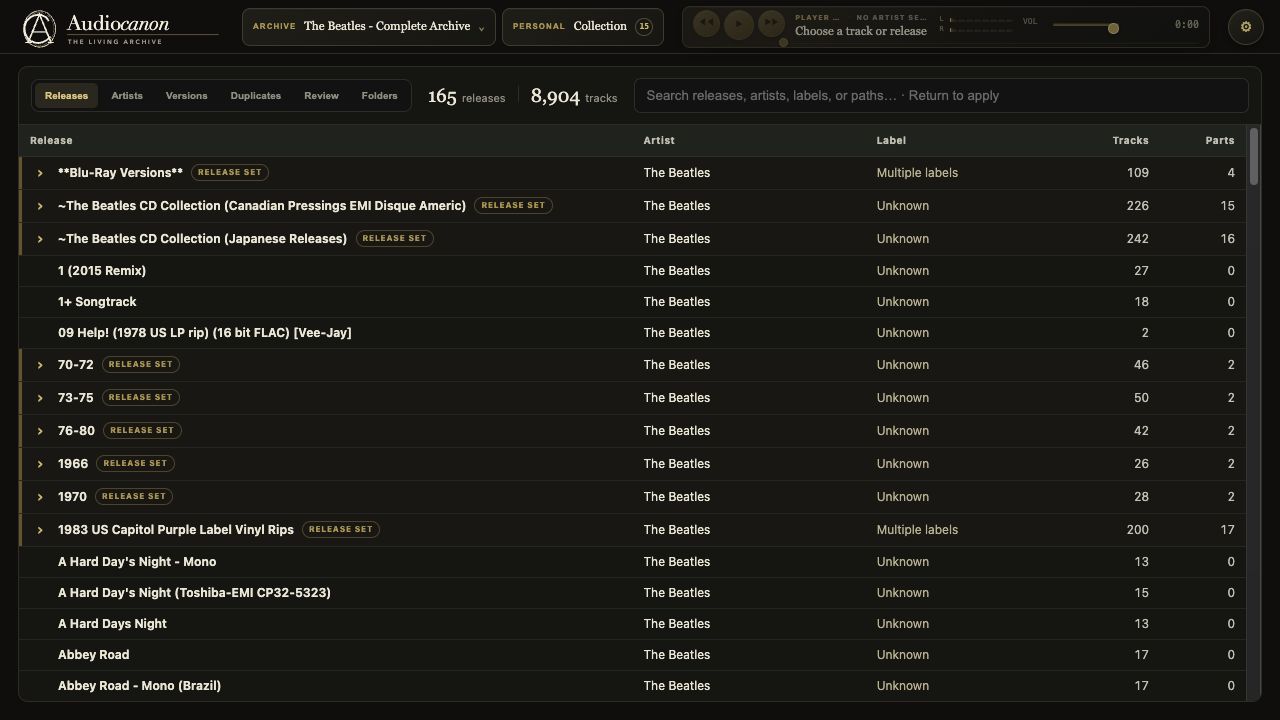Viewport: 1280px width, 720px height.
Task: Switch to the Duplicates tab
Action: point(255,96)
